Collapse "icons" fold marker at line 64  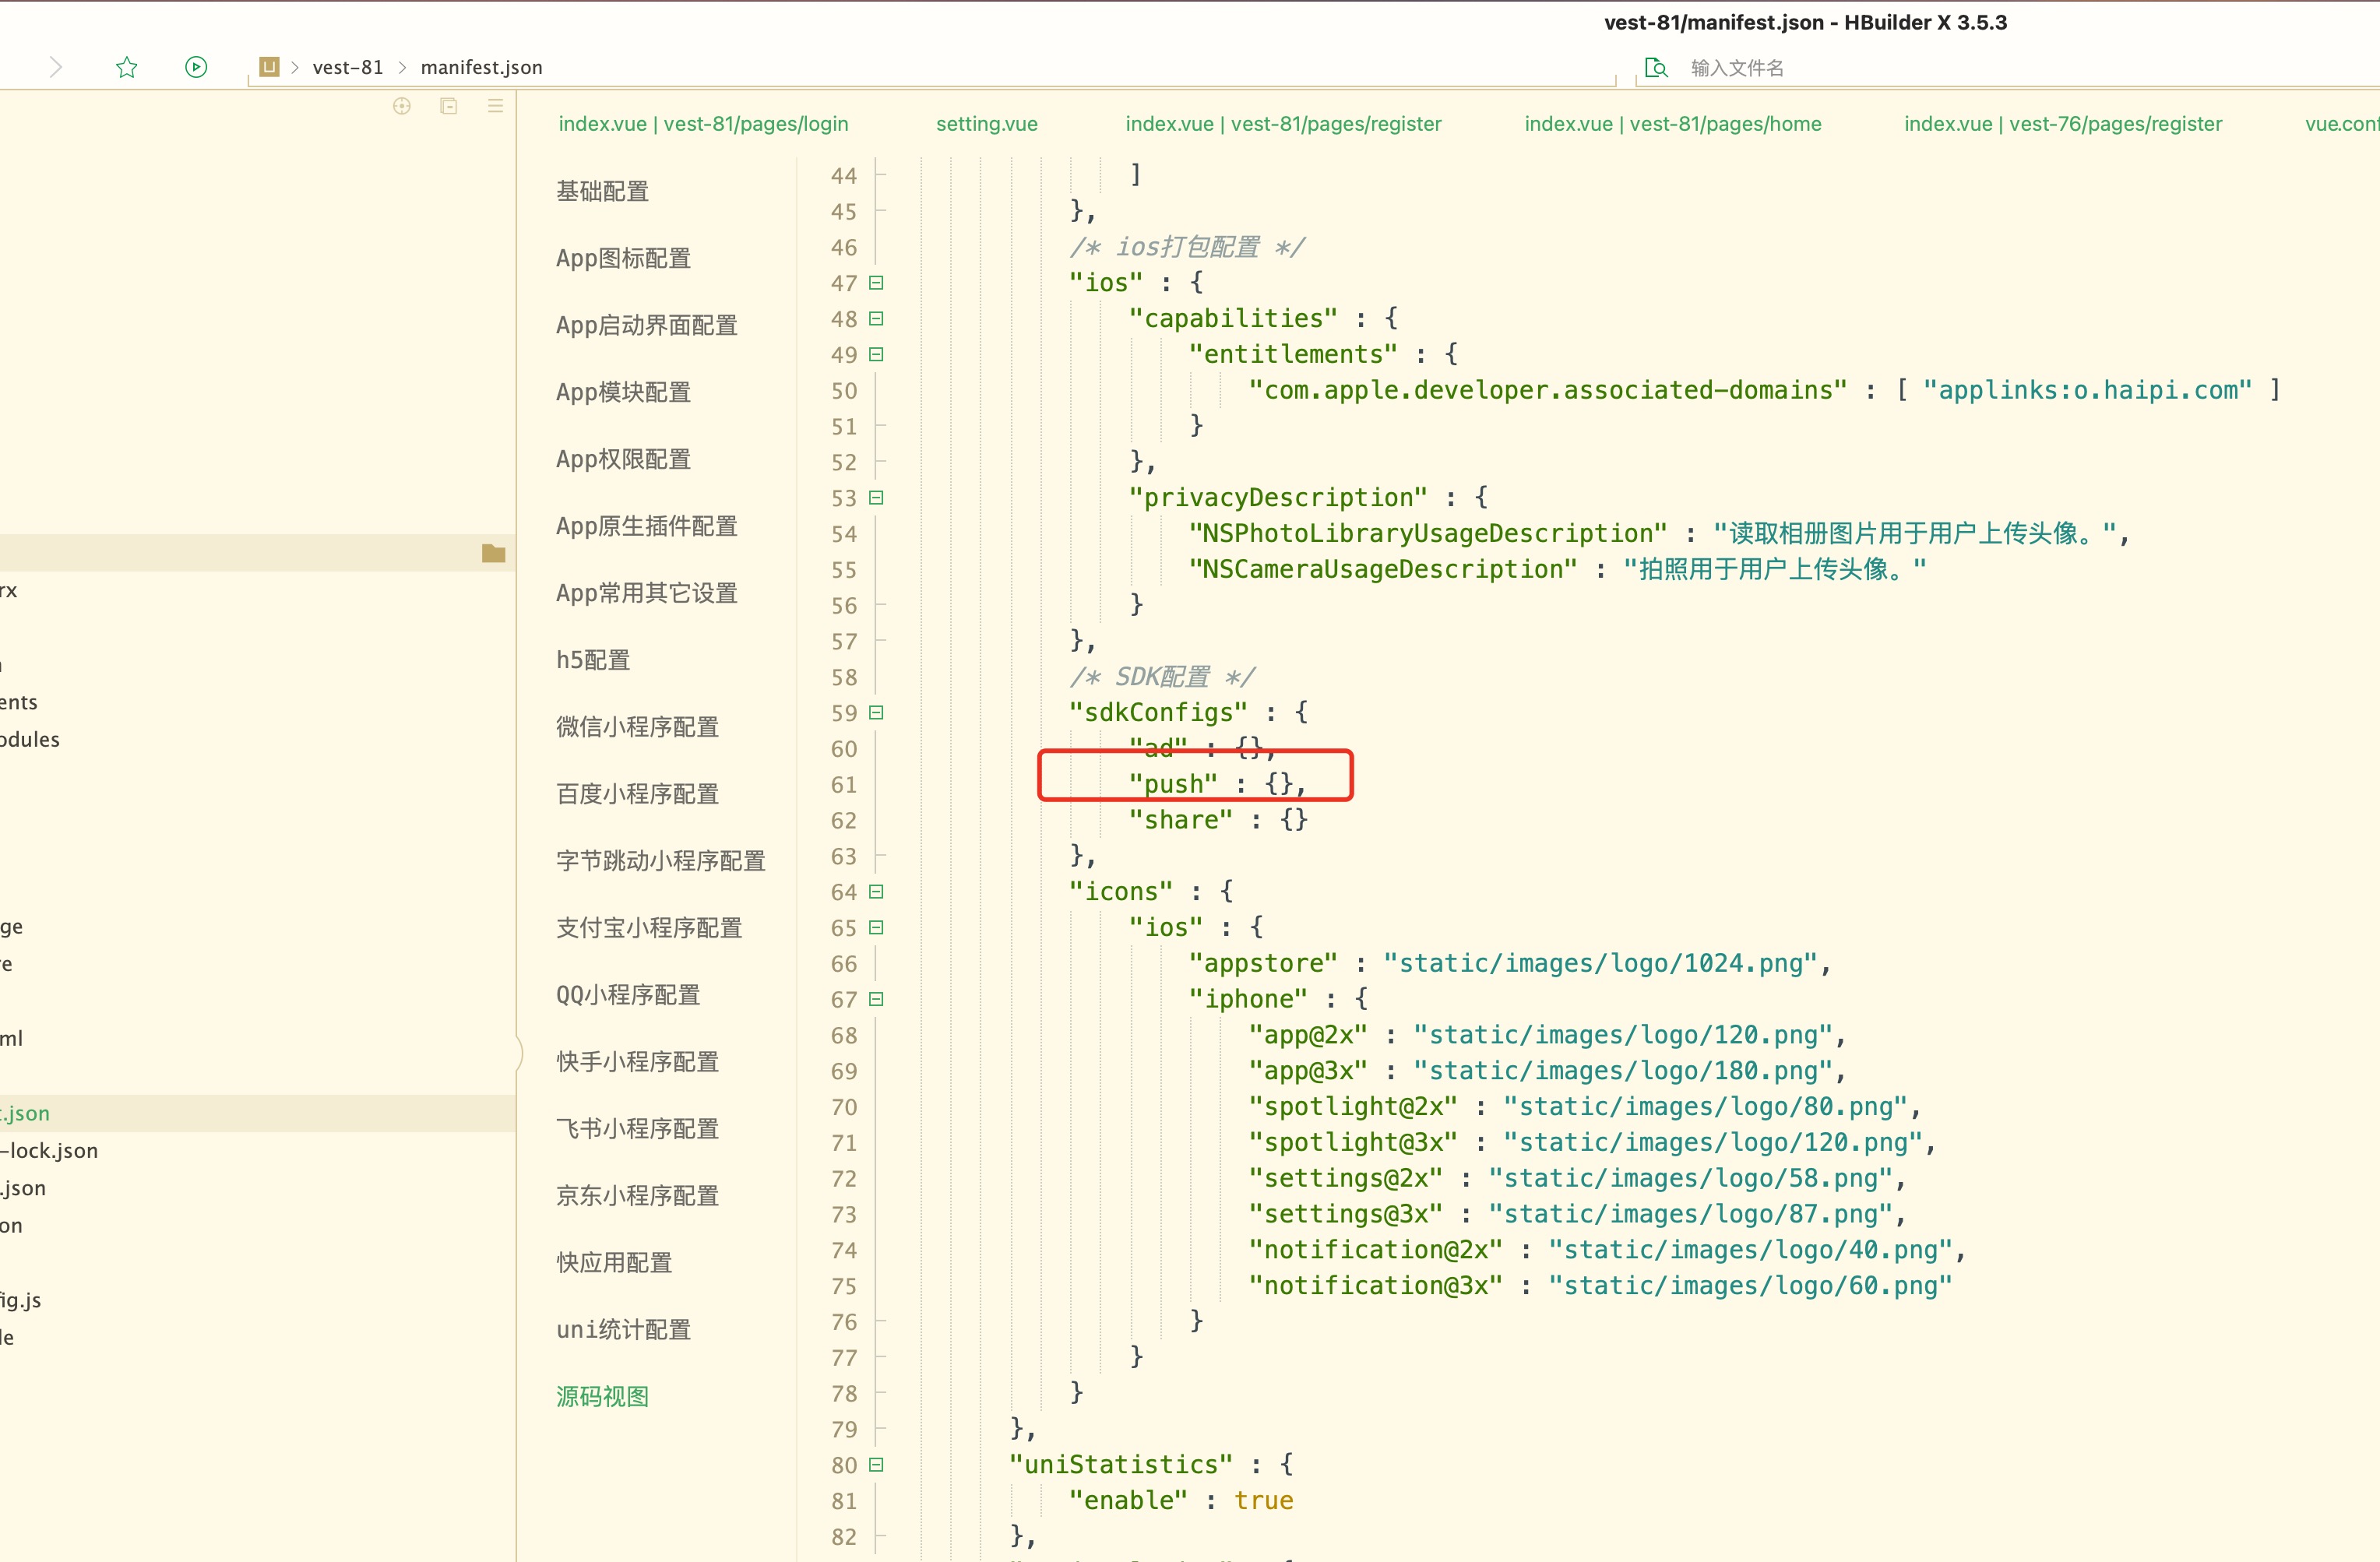click(876, 892)
